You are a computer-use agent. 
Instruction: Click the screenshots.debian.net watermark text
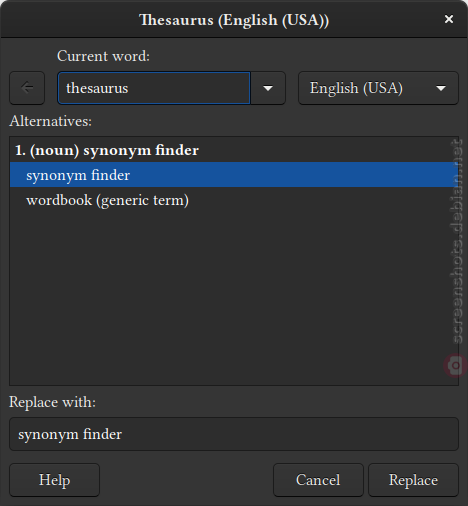click(x=456, y=242)
